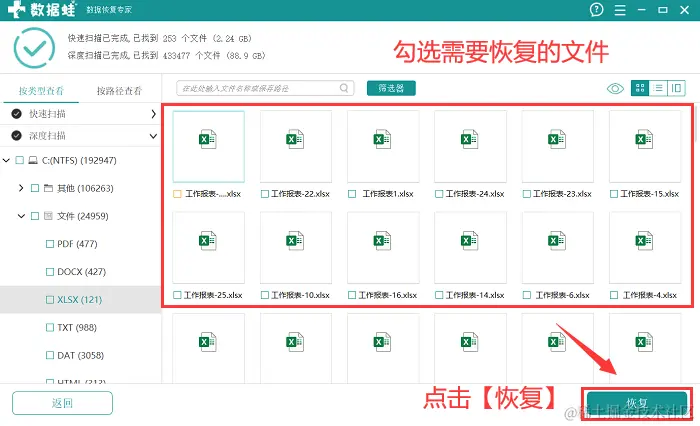Click the C:(NTFS) drive icon
The height and width of the screenshot is (426, 700).
(33, 160)
